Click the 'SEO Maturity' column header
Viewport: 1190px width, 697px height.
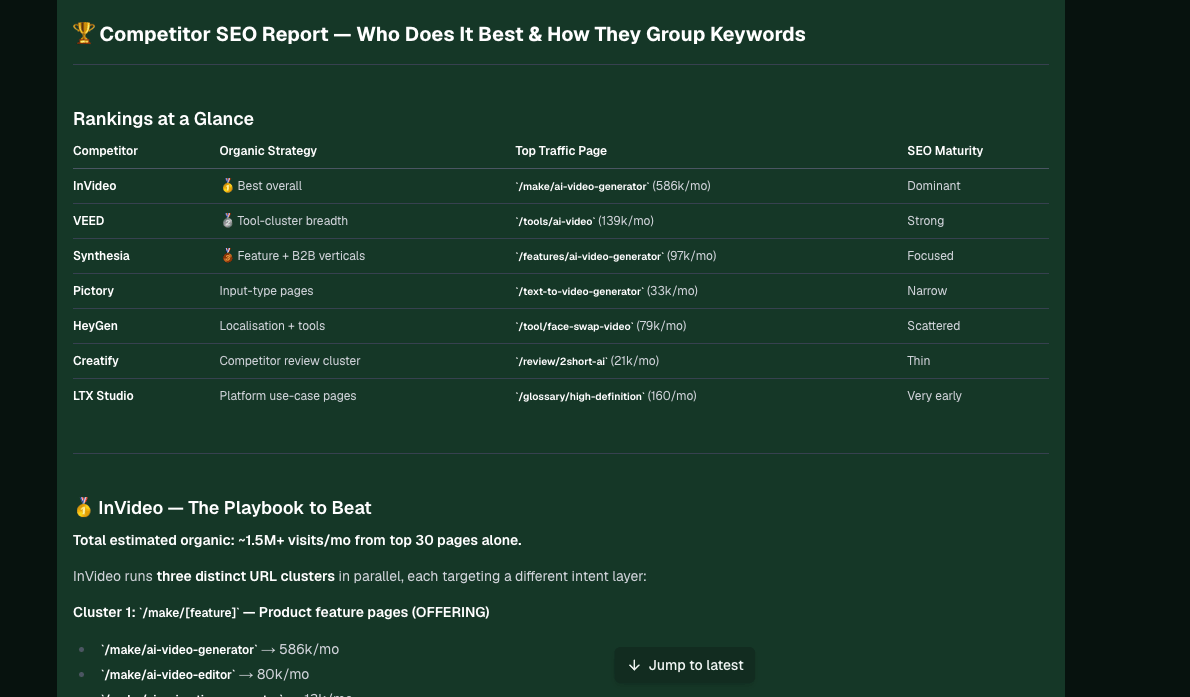click(945, 150)
